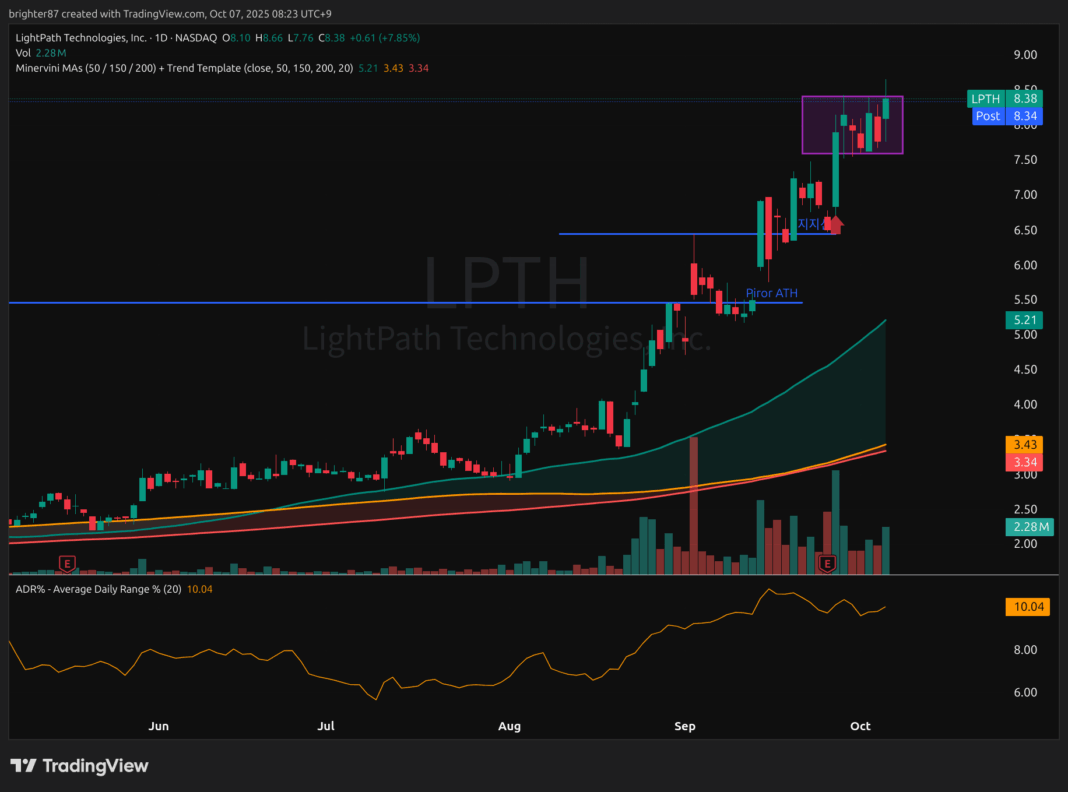The height and width of the screenshot is (792, 1068).
Task: Open the September earnings 'E' marker
Action: click(827, 564)
